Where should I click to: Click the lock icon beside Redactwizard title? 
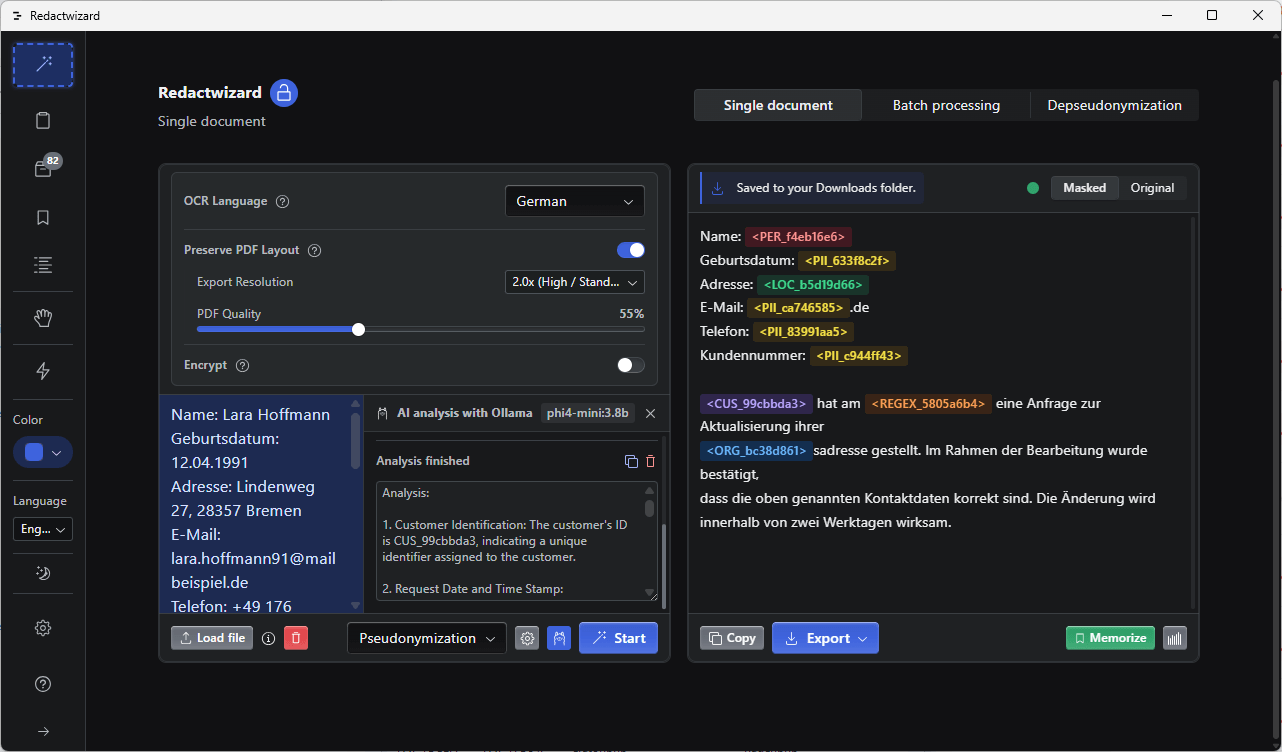click(x=284, y=93)
